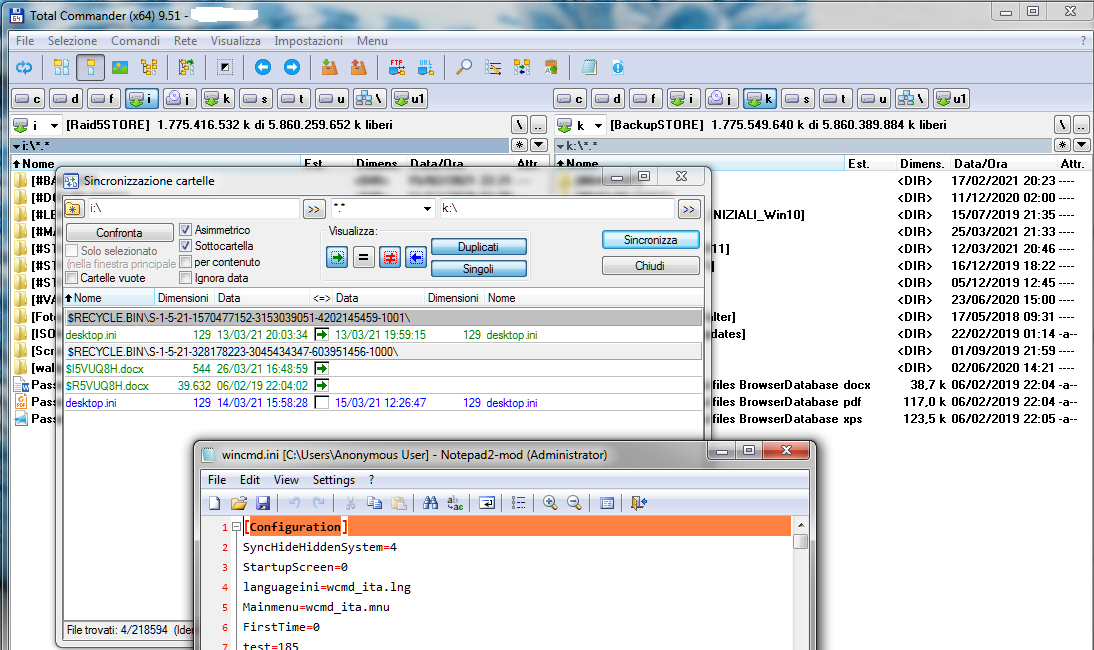Uncheck the Asimmetrico checkbox
The width and height of the screenshot is (1094, 650).
[186, 229]
